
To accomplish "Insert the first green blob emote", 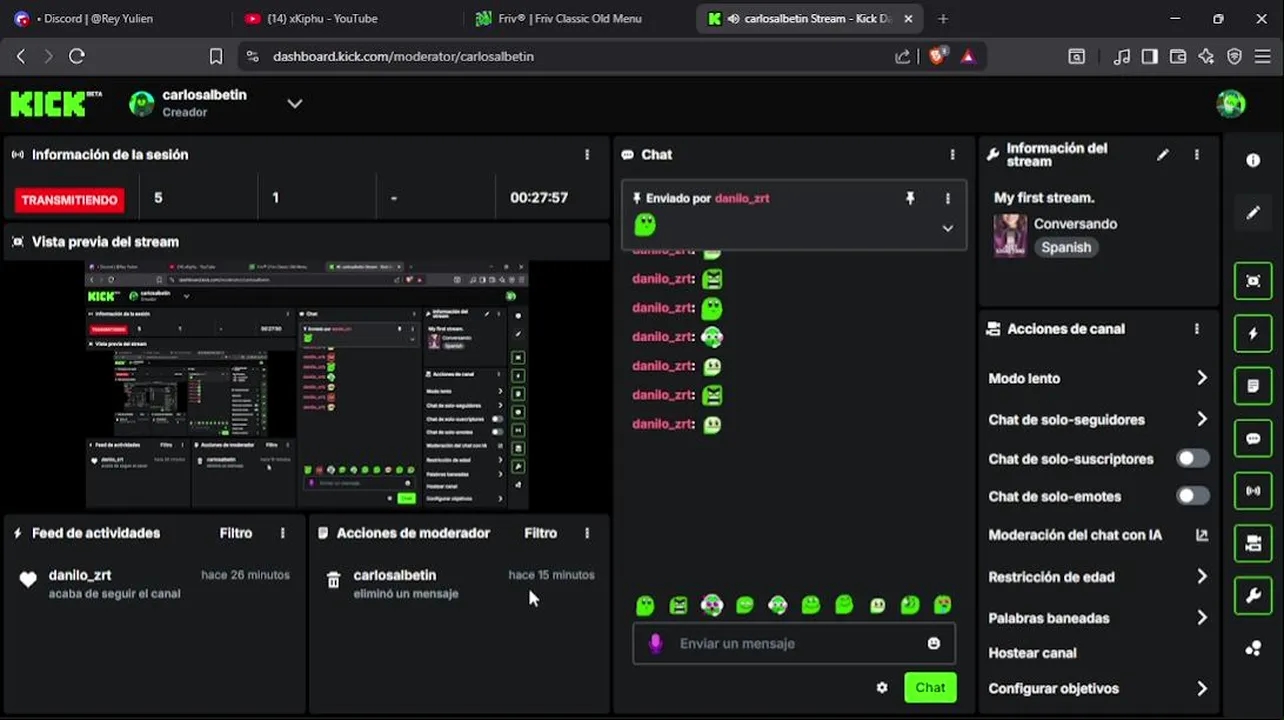I will coord(646,605).
